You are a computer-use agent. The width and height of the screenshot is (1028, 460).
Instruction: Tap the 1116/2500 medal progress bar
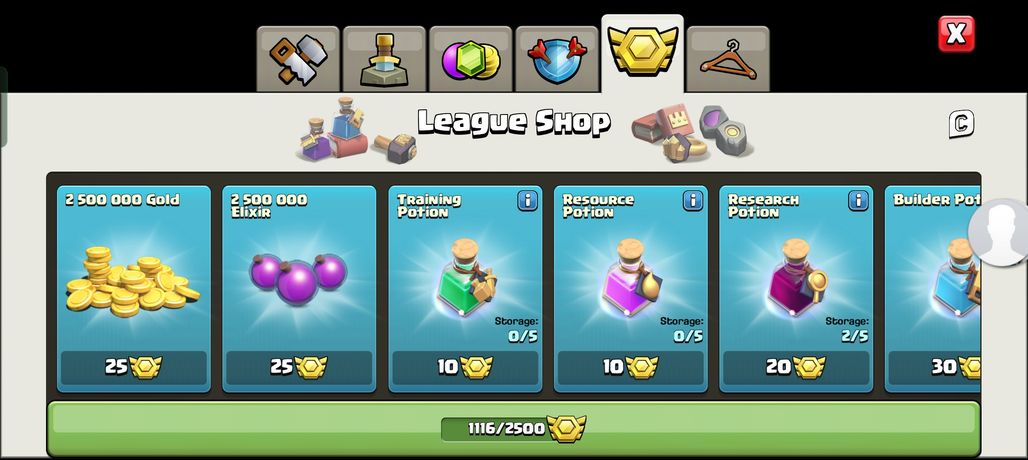pos(513,428)
